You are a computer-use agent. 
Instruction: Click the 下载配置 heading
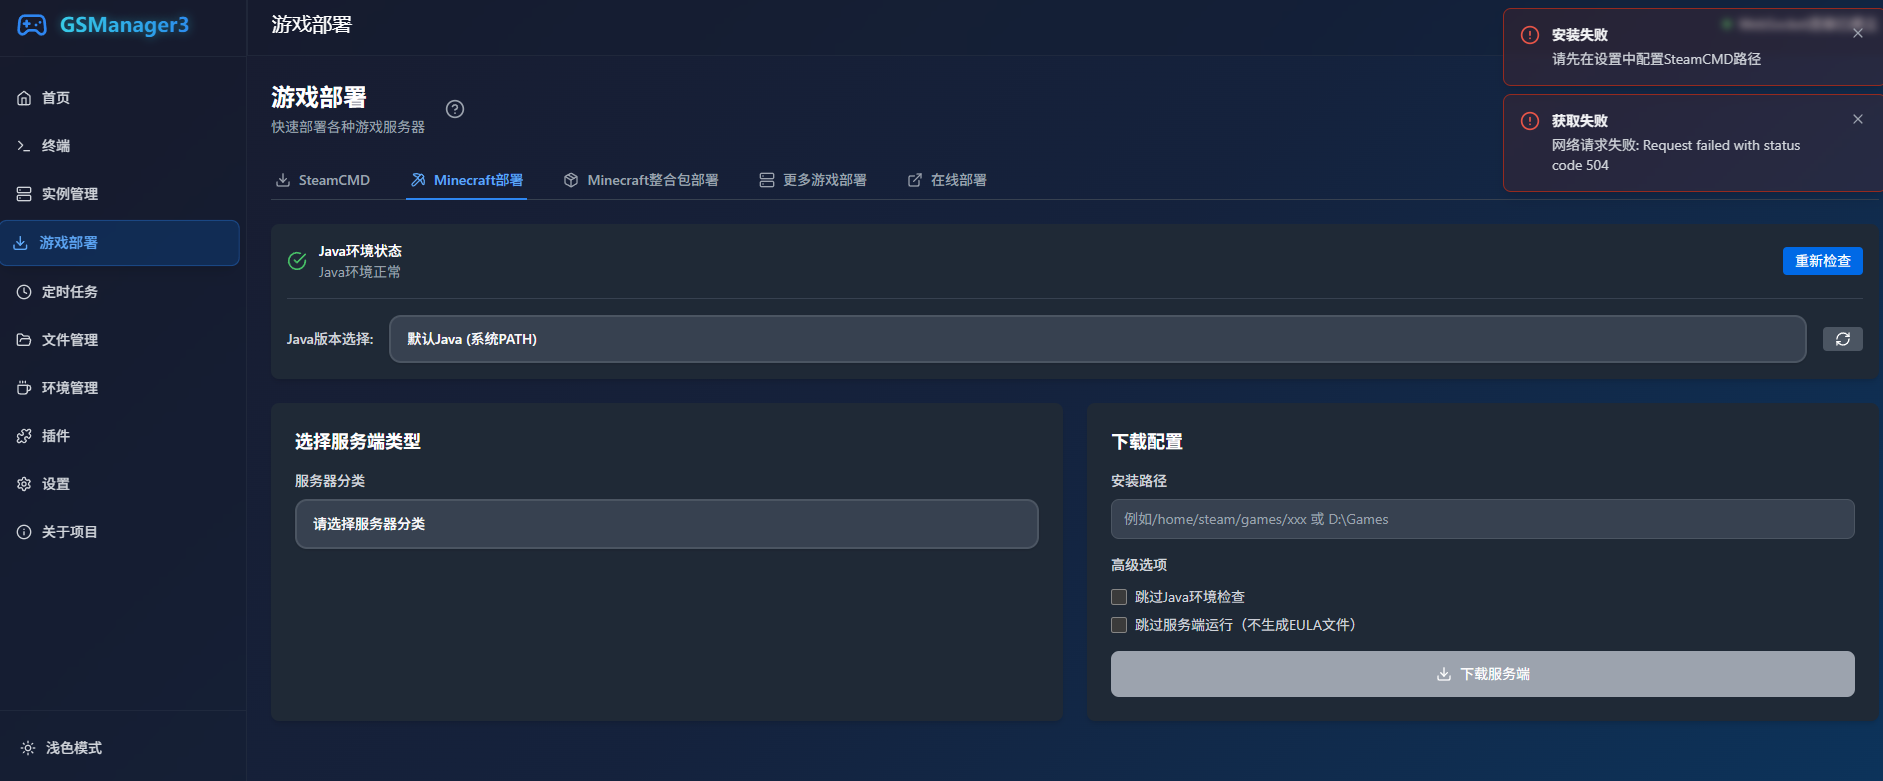coord(1147,442)
